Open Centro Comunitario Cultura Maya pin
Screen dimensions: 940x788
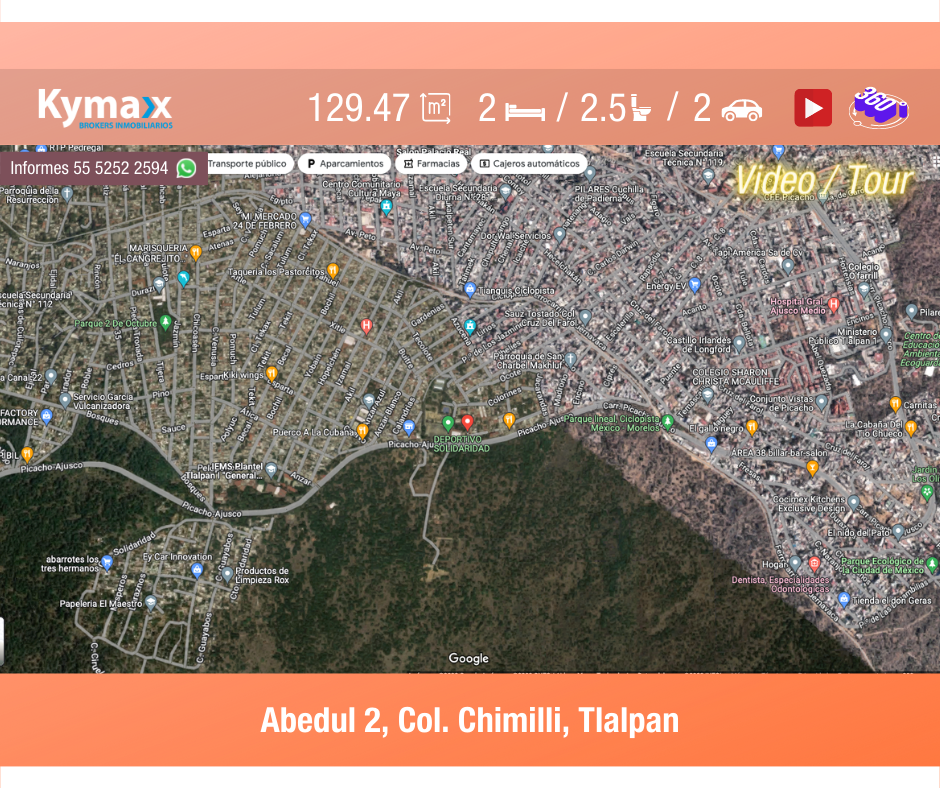point(387,207)
